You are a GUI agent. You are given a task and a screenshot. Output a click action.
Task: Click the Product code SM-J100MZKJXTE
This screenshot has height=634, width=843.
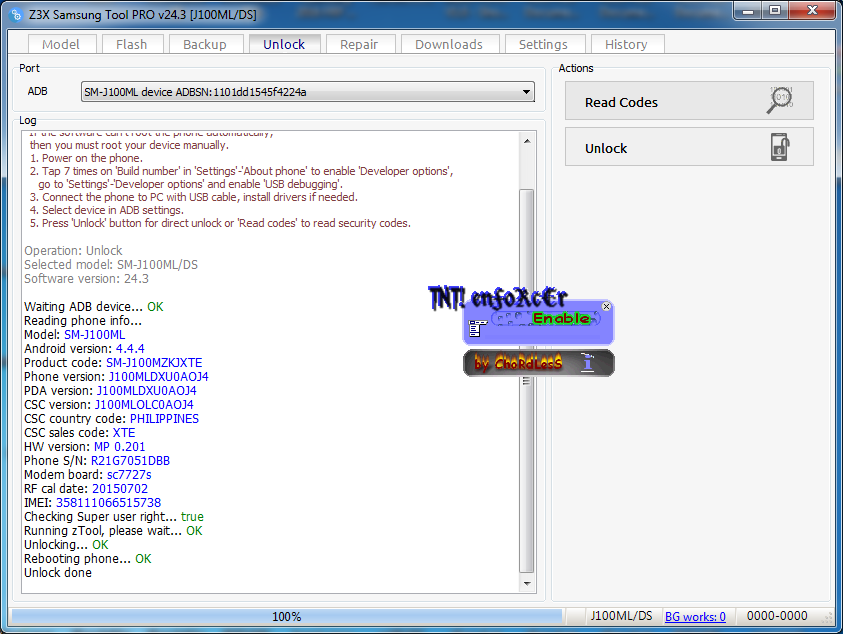[154, 363]
